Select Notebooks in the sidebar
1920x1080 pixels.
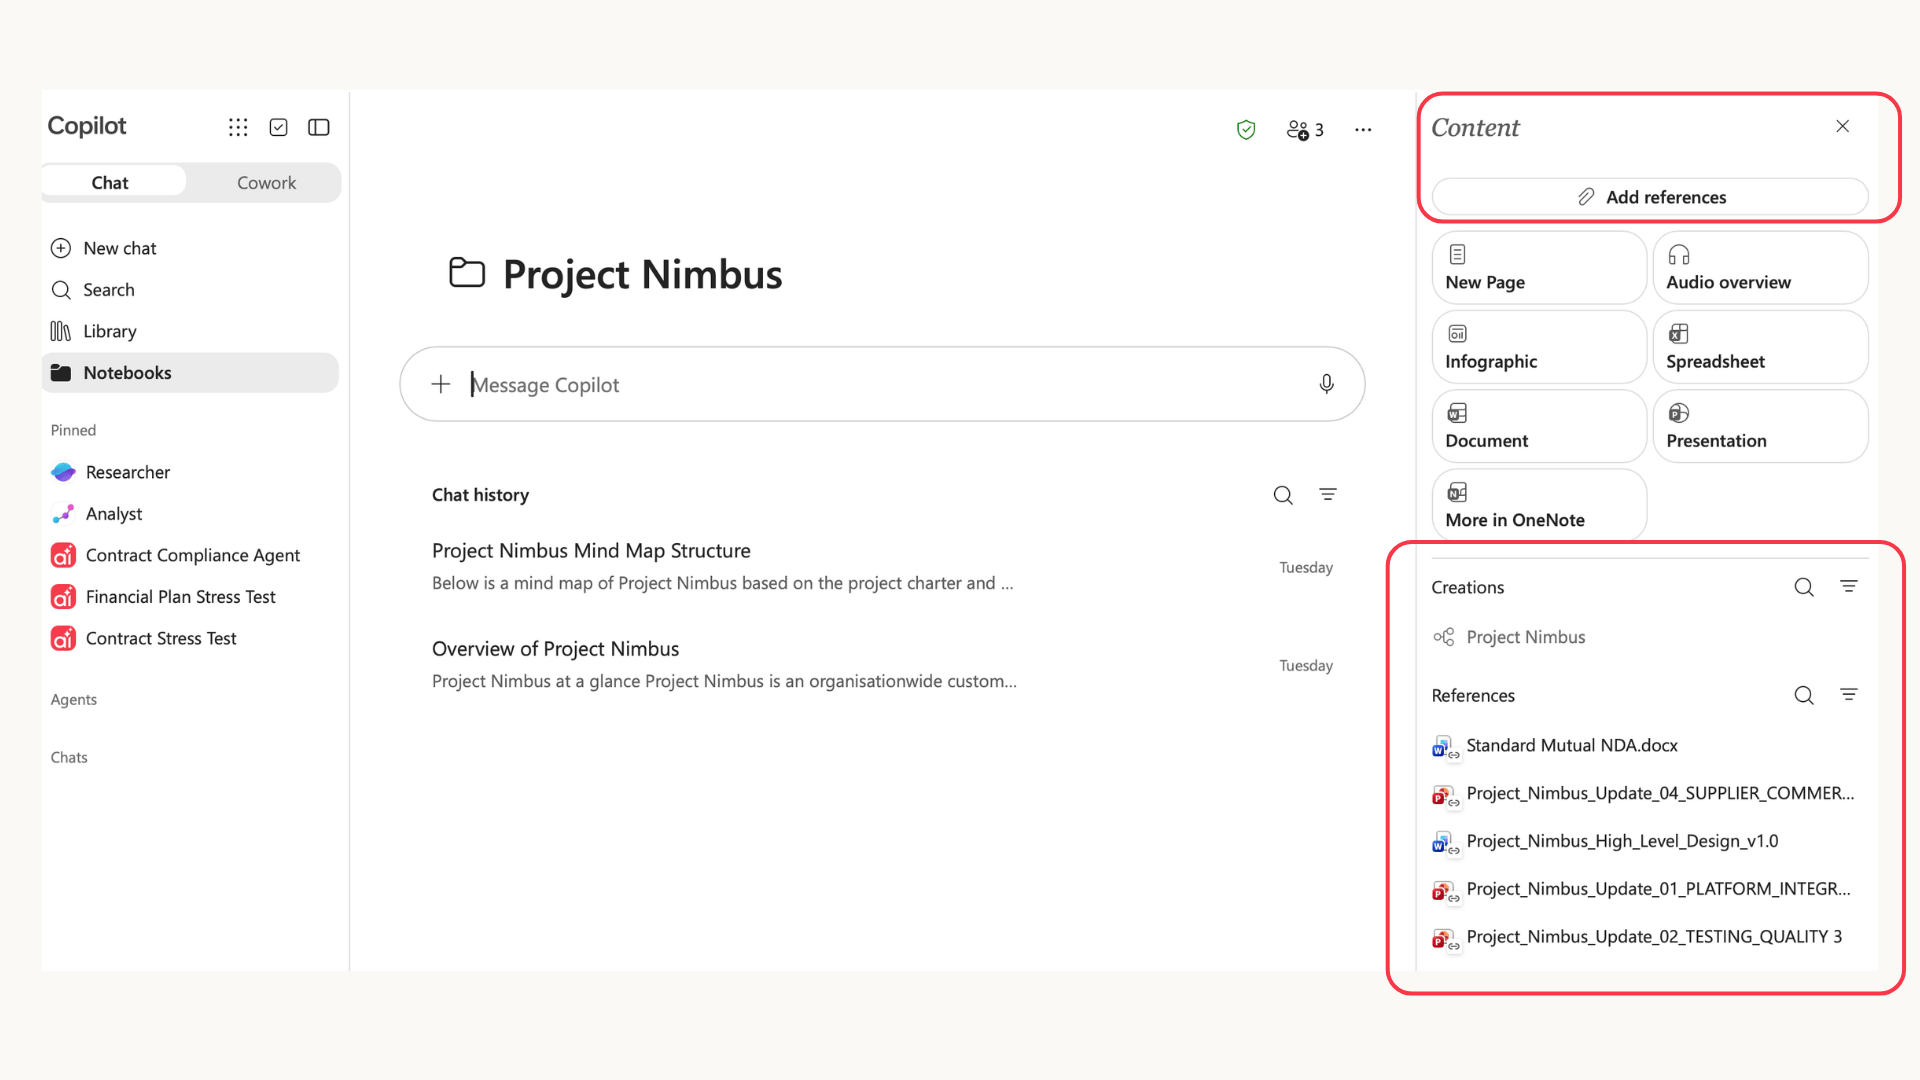pyautogui.click(x=190, y=373)
